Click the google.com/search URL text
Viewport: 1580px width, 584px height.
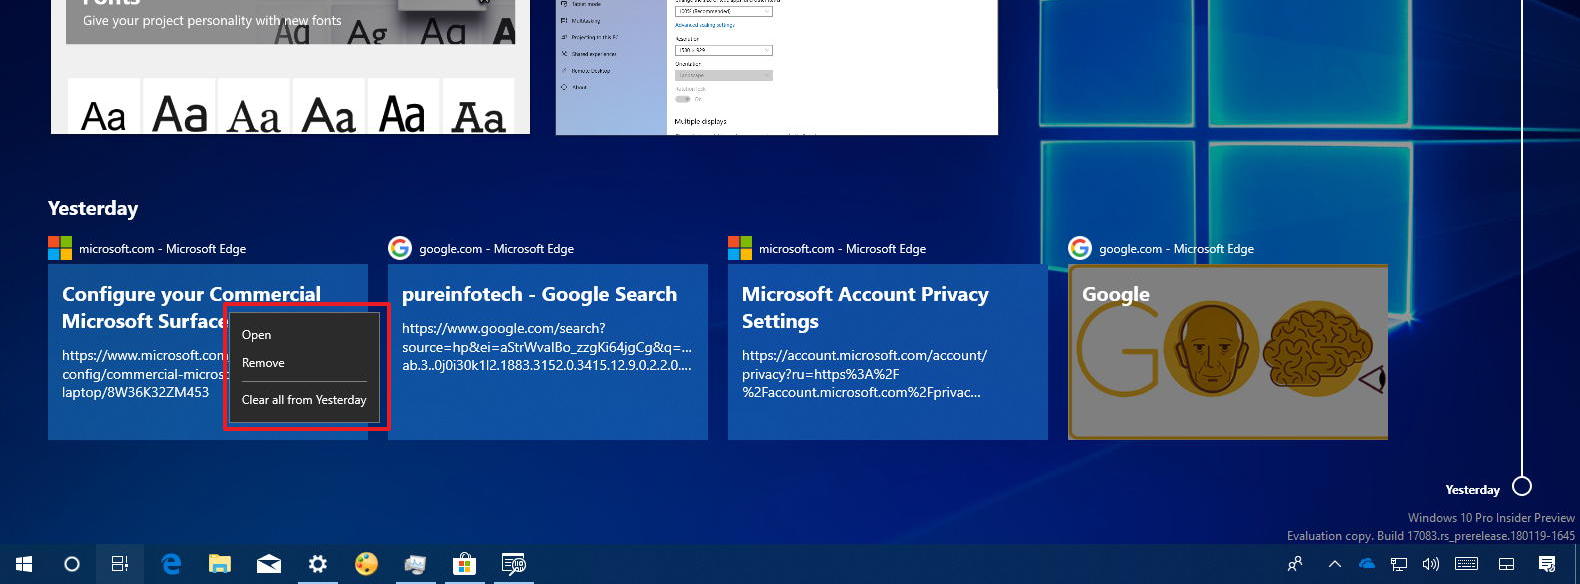(x=547, y=347)
